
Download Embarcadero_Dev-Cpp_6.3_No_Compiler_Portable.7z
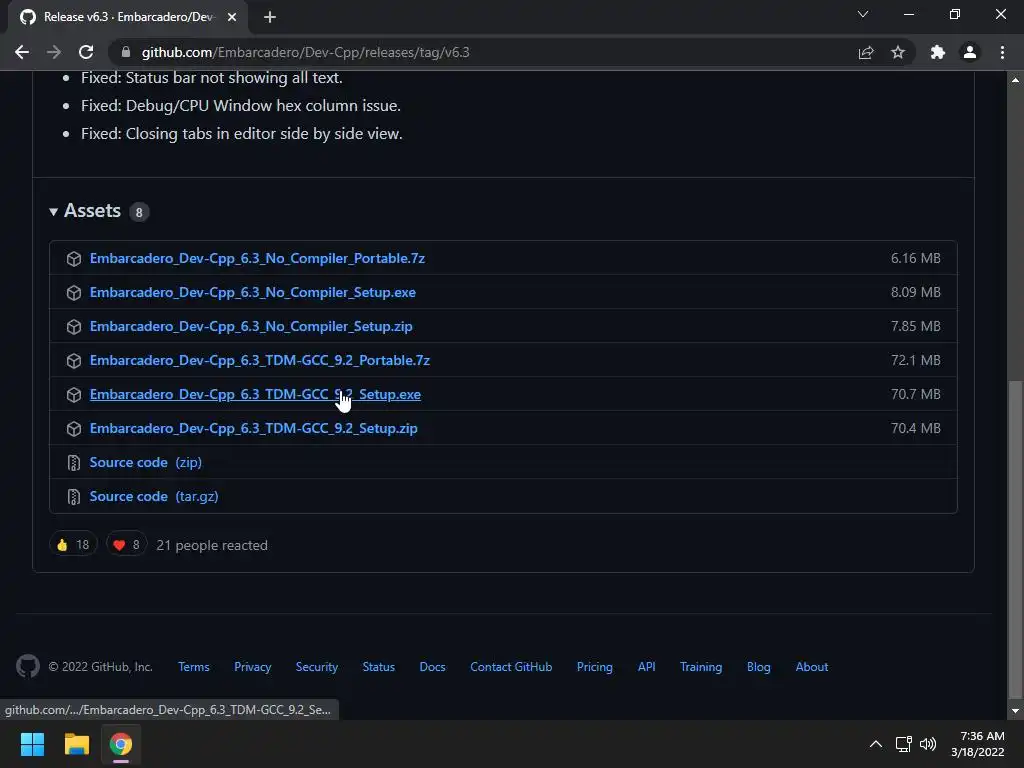point(257,258)
